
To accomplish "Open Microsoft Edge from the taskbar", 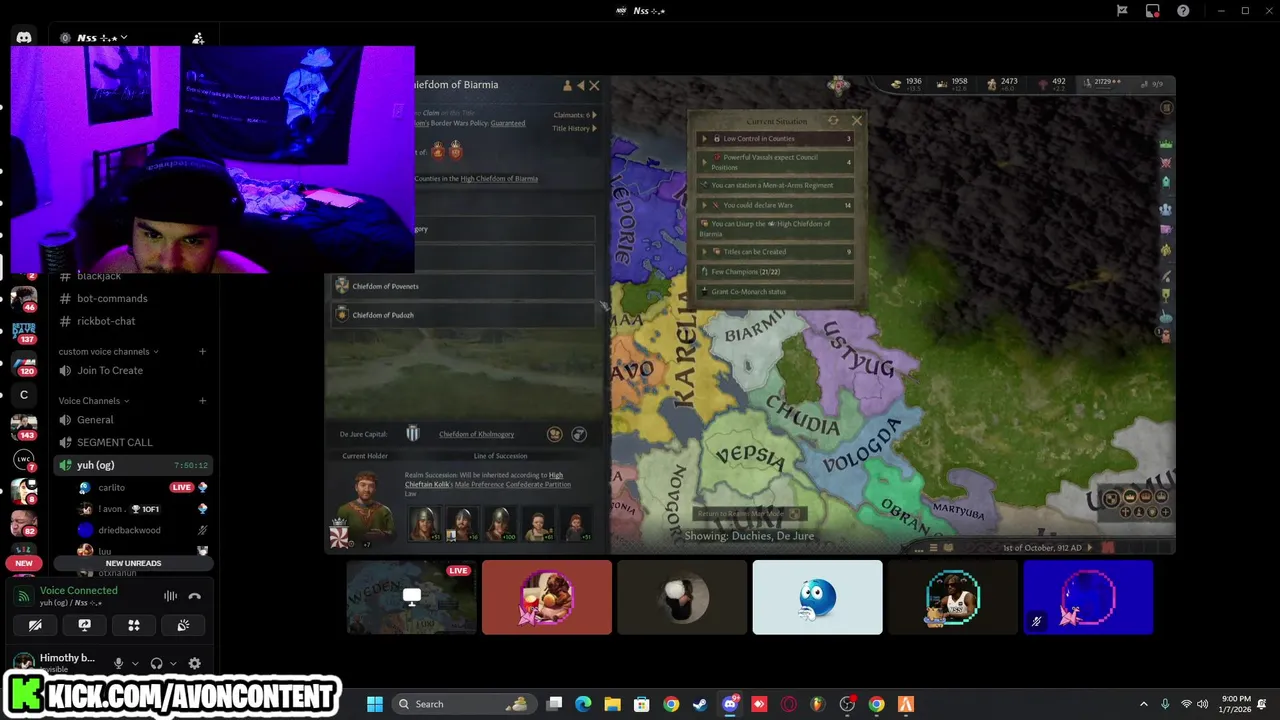I will (x=583, y=704).
